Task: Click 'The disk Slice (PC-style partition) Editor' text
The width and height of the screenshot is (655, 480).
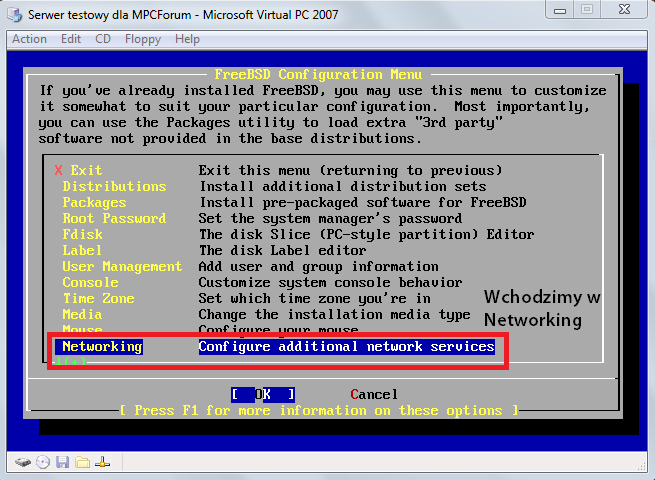Action: coord(366,235)
